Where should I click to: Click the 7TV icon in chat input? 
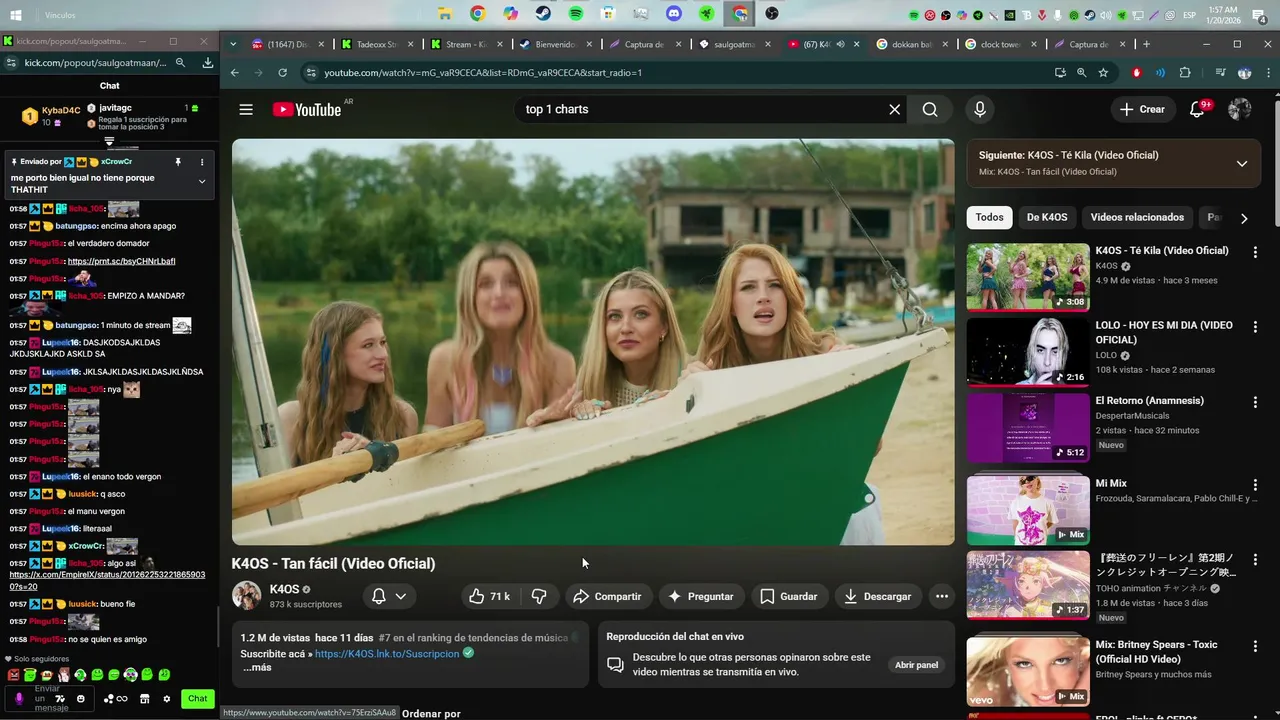(60, 698)
